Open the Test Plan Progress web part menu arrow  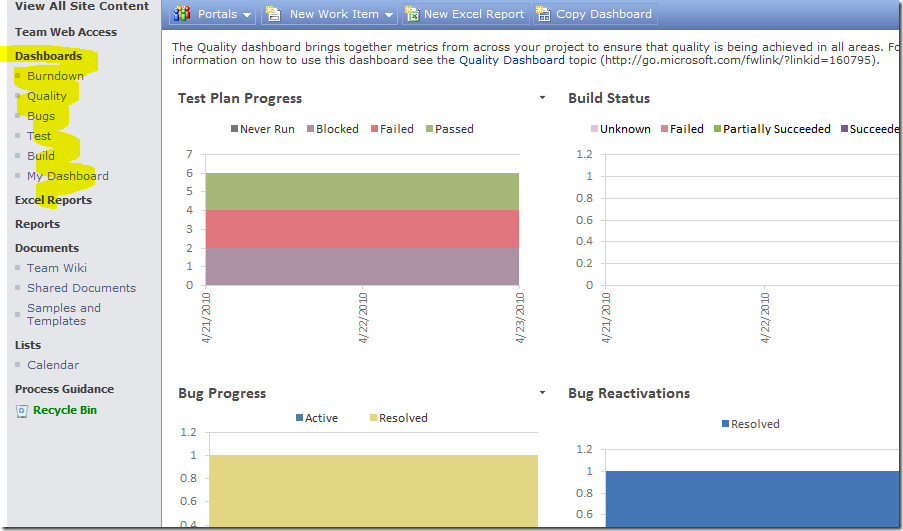click(542, 98)
